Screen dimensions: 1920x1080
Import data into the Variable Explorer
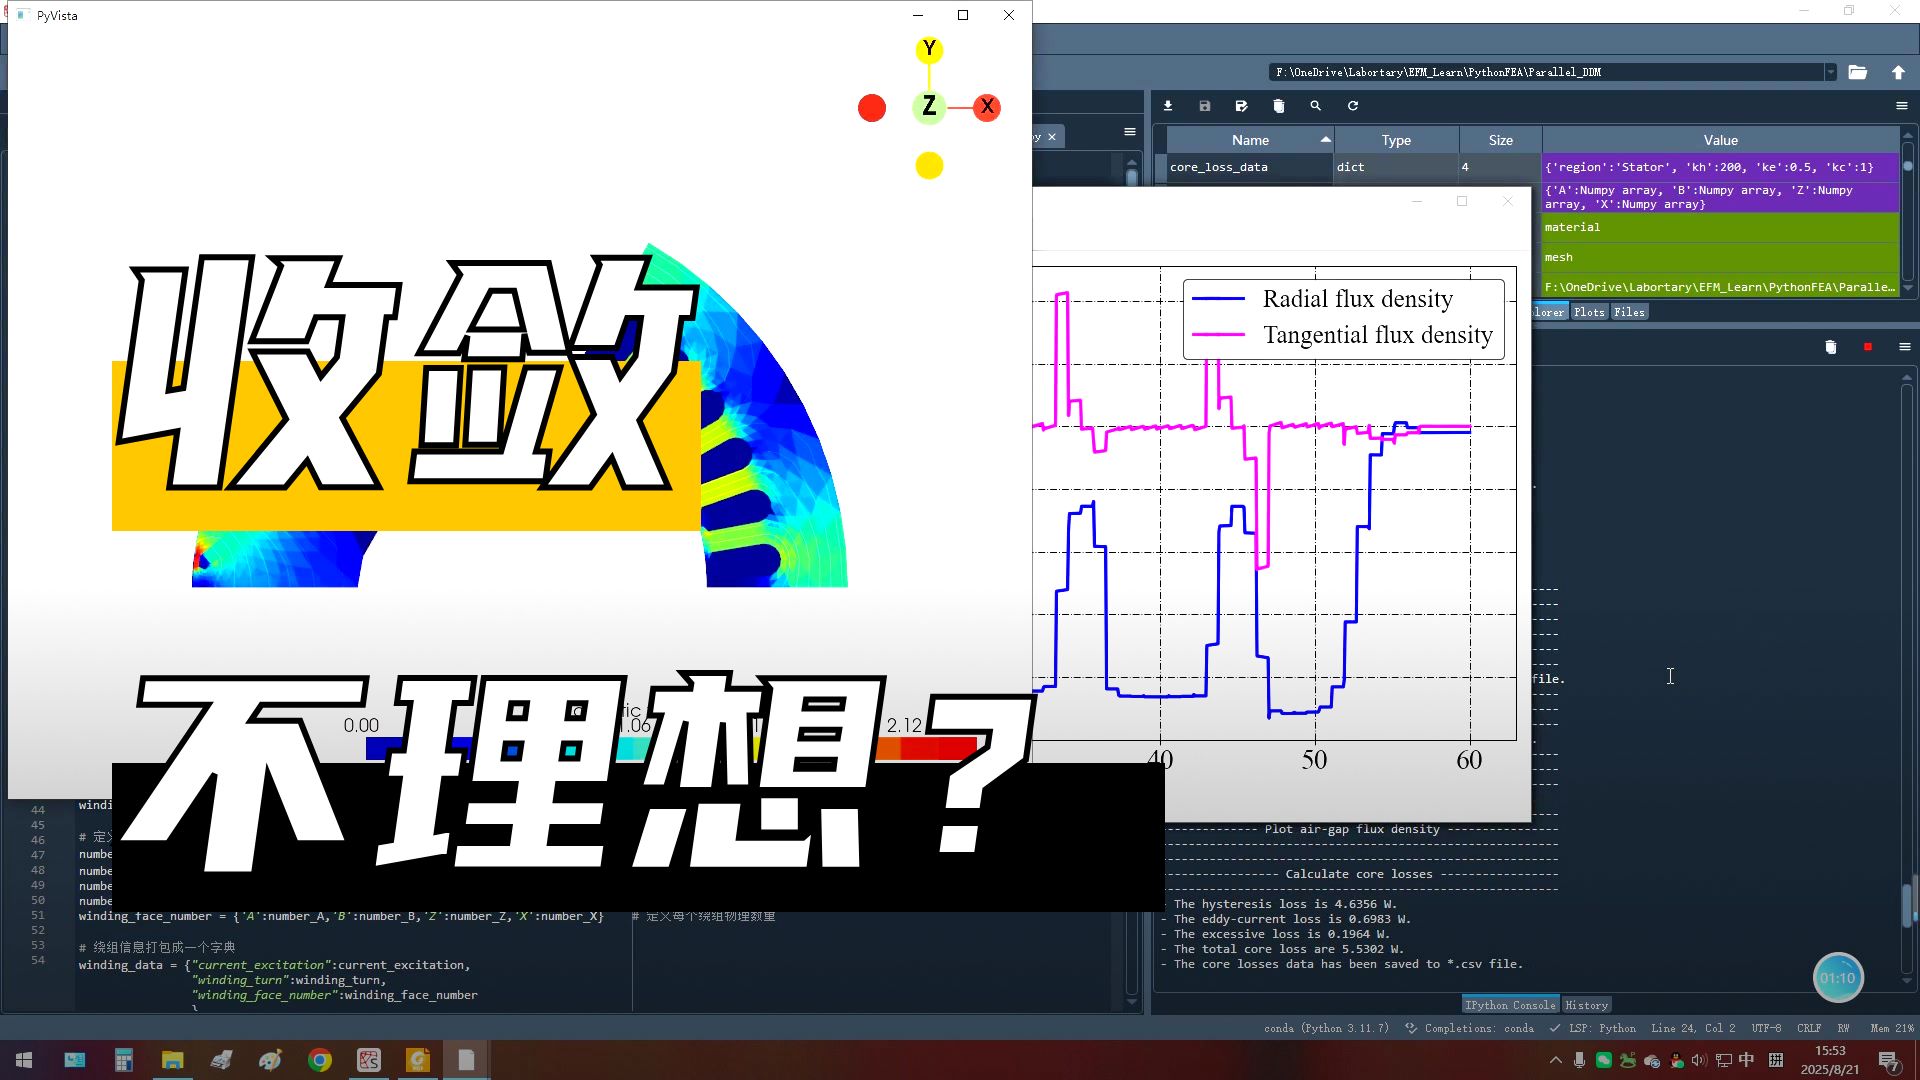pyautogui.click(x=1168, y=105)
